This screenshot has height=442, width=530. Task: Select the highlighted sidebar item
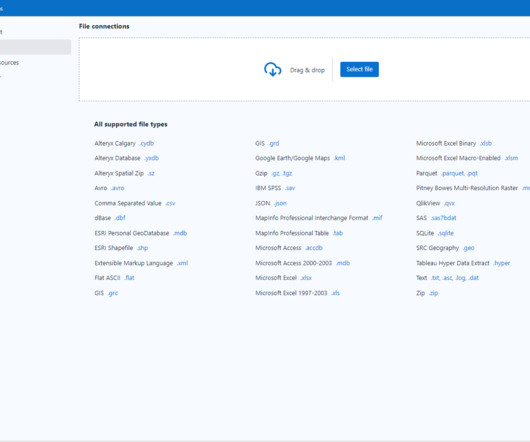[x=35, y=47]
